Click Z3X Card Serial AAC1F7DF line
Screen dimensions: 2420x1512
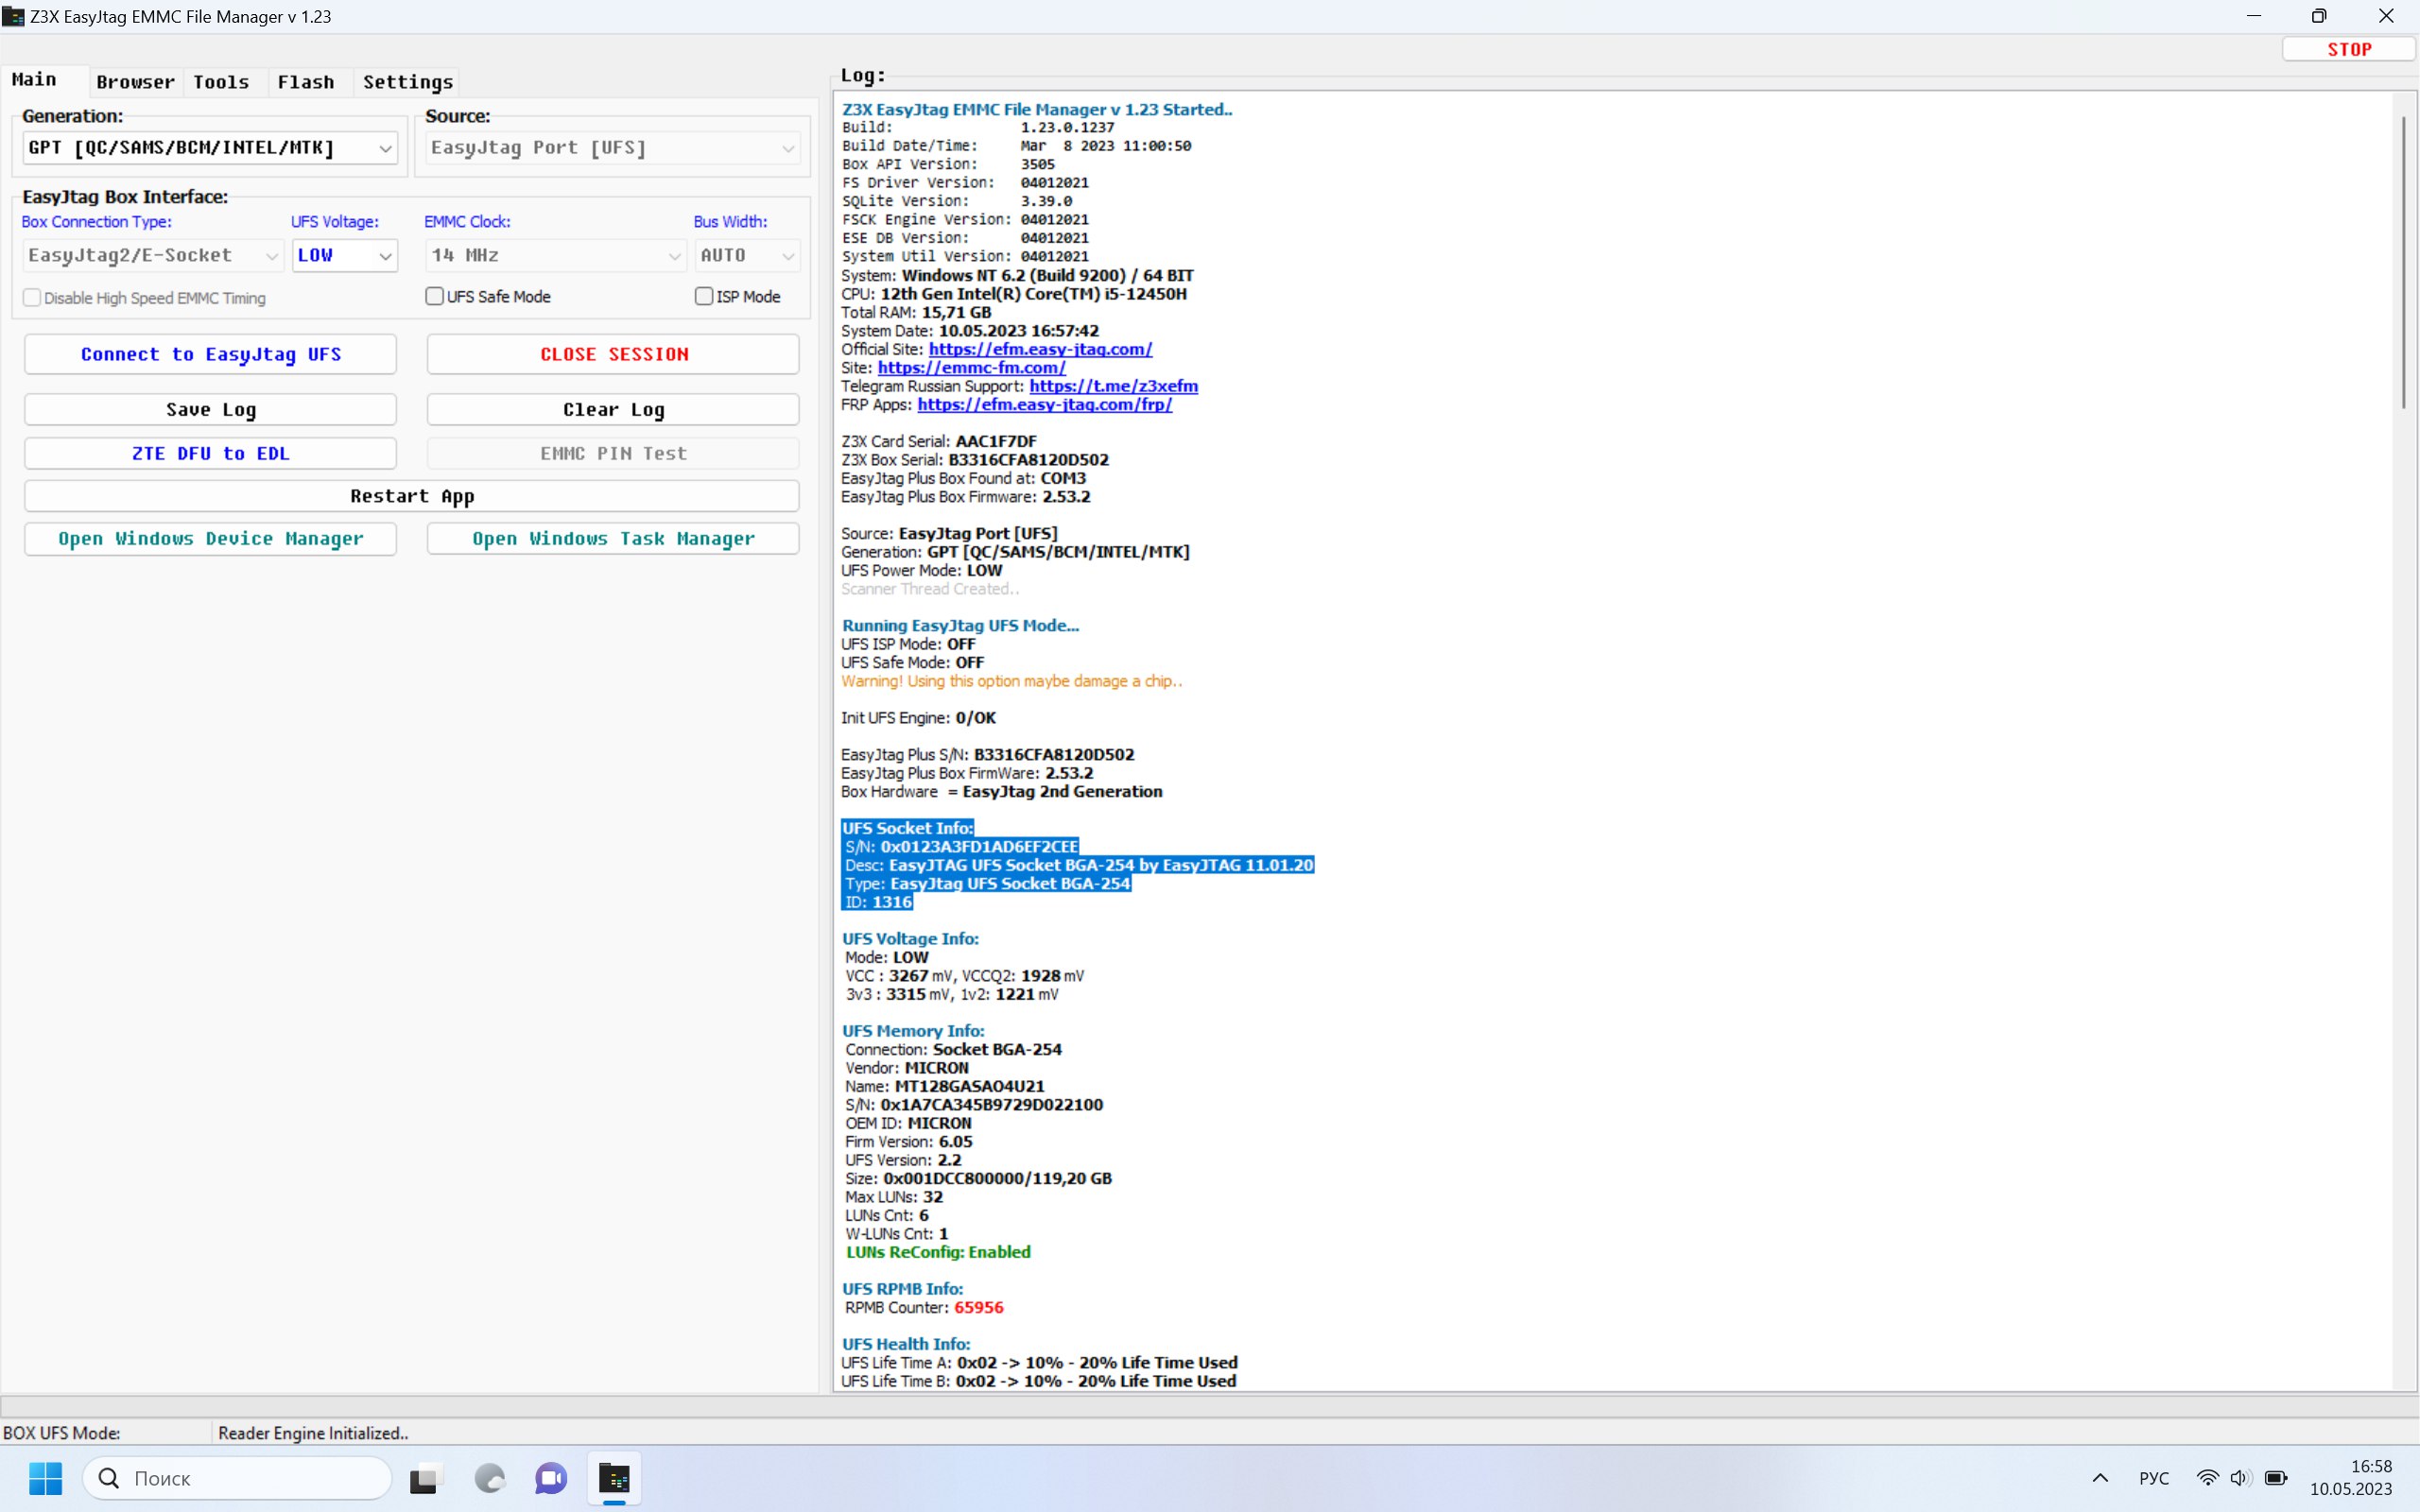click(x=939, y=441)
